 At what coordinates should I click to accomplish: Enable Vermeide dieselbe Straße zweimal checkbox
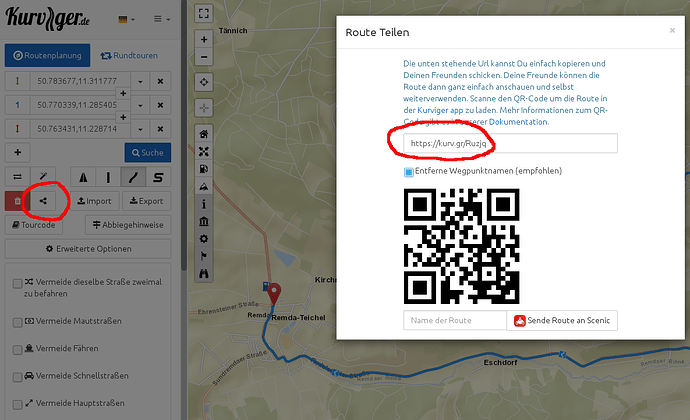pyautogui.click(x=17, y=283)
